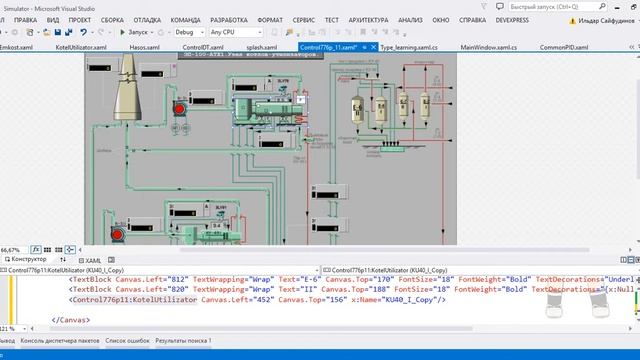Click the vertical split view icon
The width and height of the screenshot is (640, 360).
point(623,260)
